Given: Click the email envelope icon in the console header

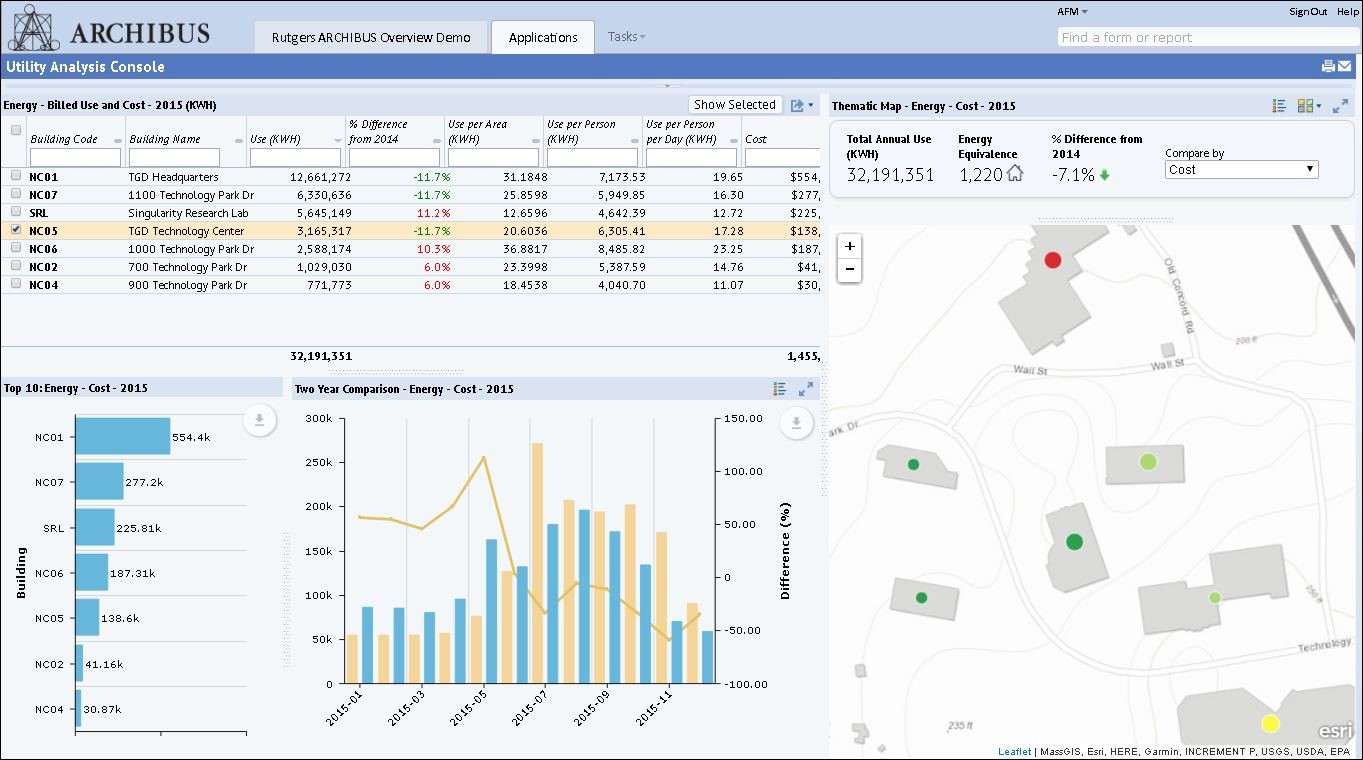Looking at the screenshot, I should coord(1344,67).
